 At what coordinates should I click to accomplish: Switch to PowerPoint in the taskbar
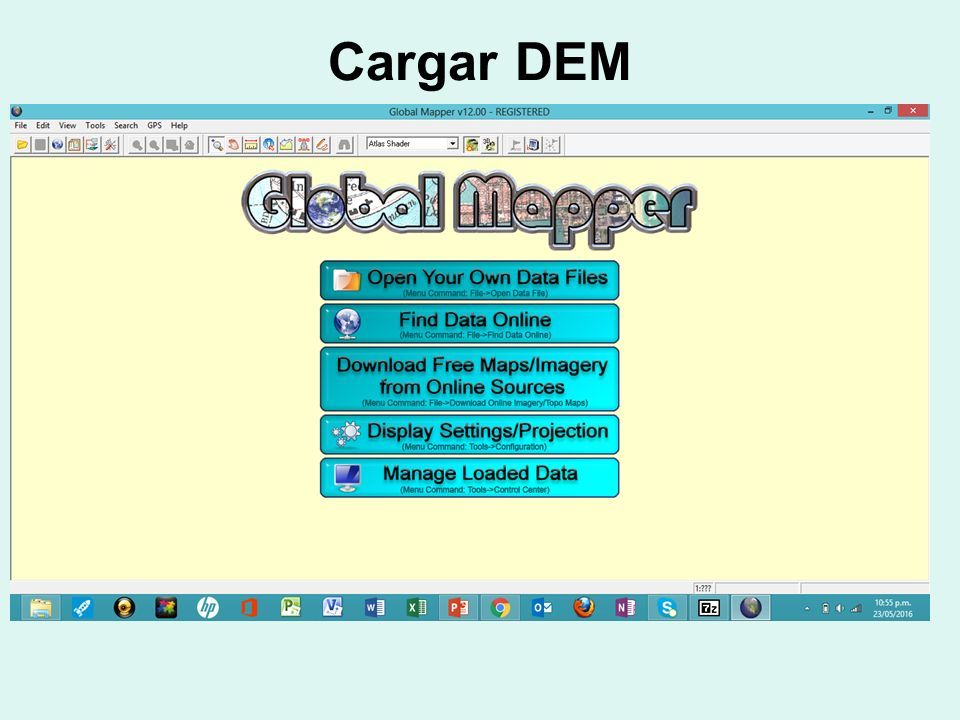[458, 607]
